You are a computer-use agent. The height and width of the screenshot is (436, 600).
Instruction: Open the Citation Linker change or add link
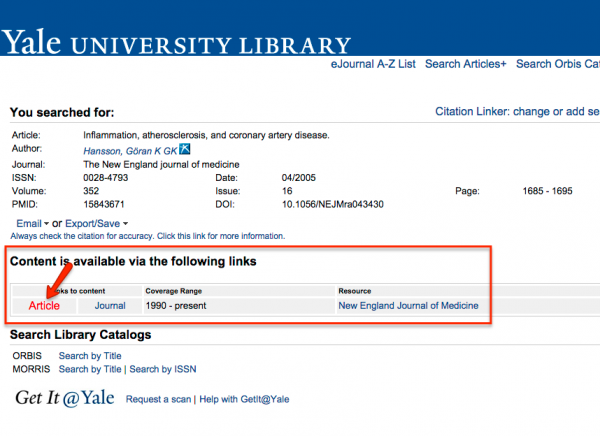click(x=517, y=111)
